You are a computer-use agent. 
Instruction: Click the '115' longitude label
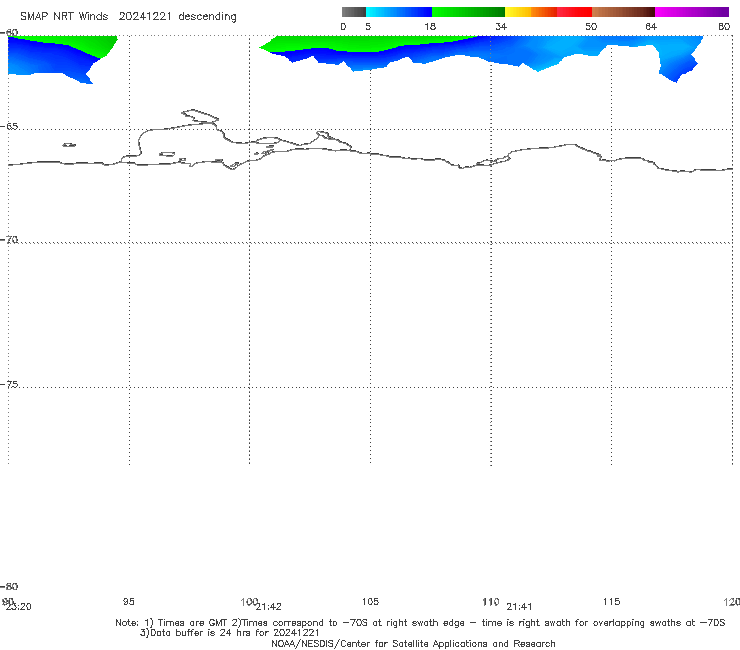(x=611, y=601)
